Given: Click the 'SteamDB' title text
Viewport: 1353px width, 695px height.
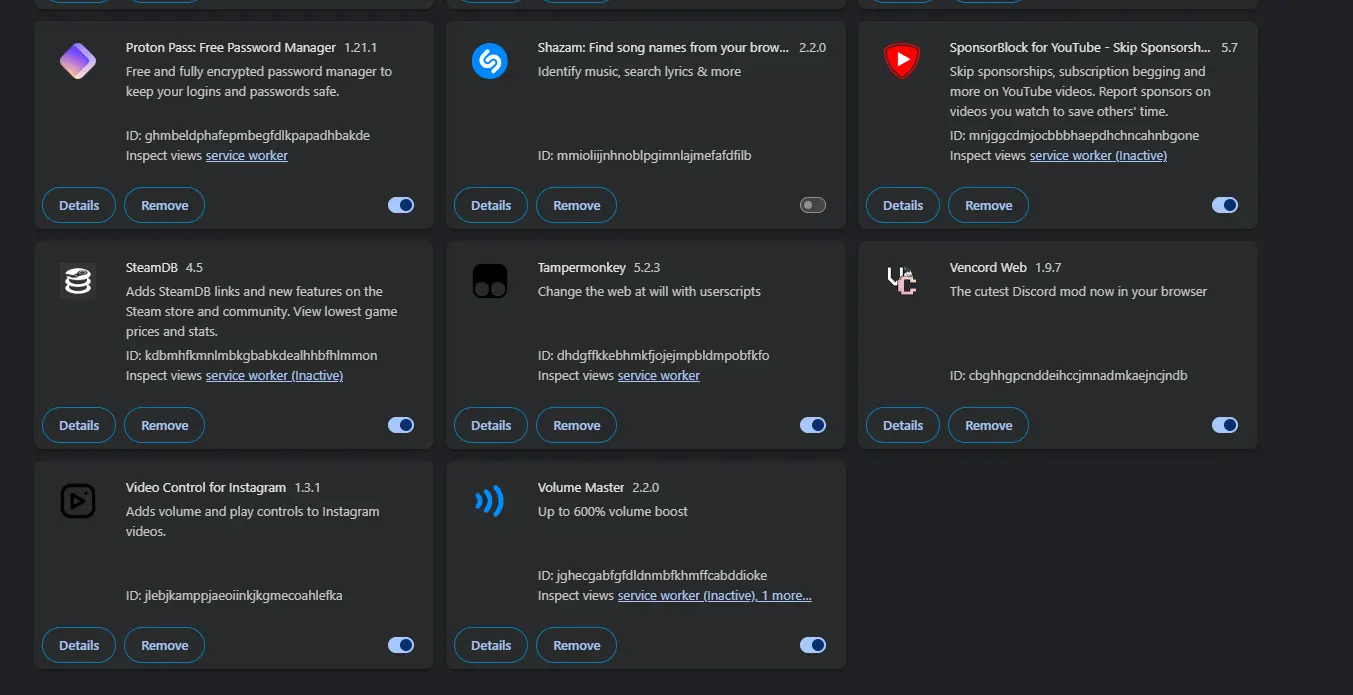Looking at the screenshot, I should pyautogui.click(x=152, y=267).
